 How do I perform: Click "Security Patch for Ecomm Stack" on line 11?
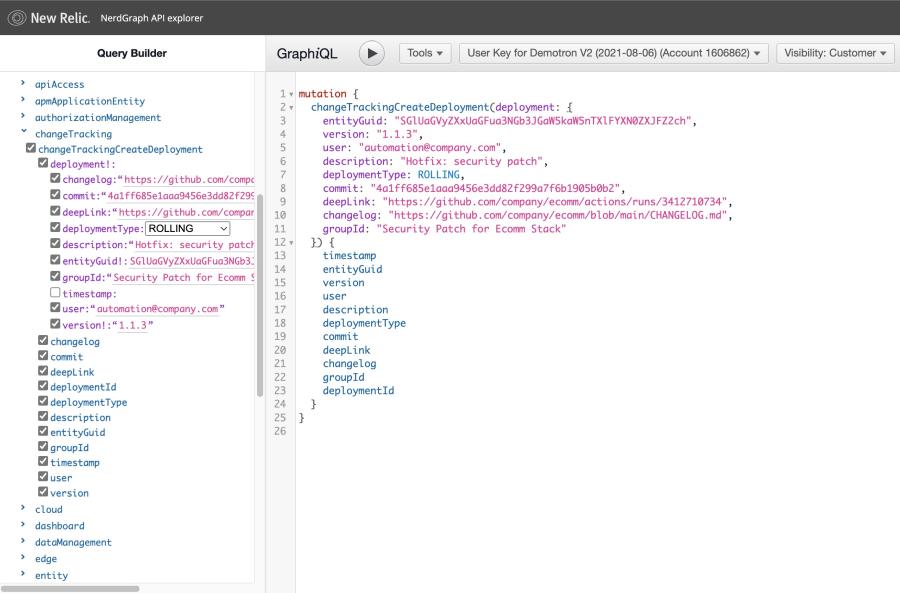coord(471,228)
